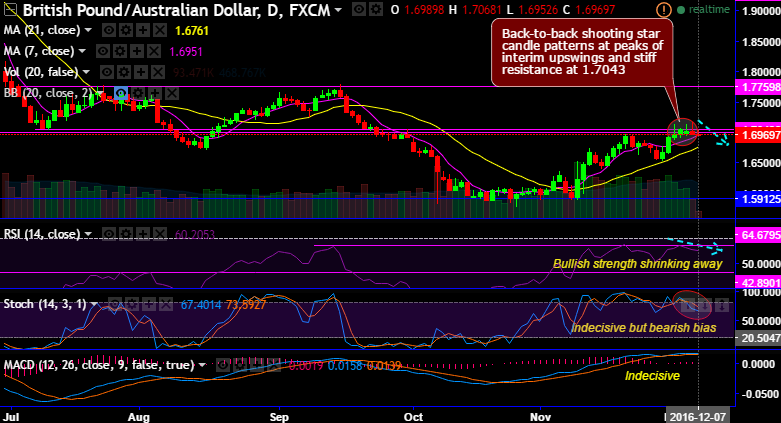
Task: Click the RSI (14, close) label
Action: pos(42,234)
